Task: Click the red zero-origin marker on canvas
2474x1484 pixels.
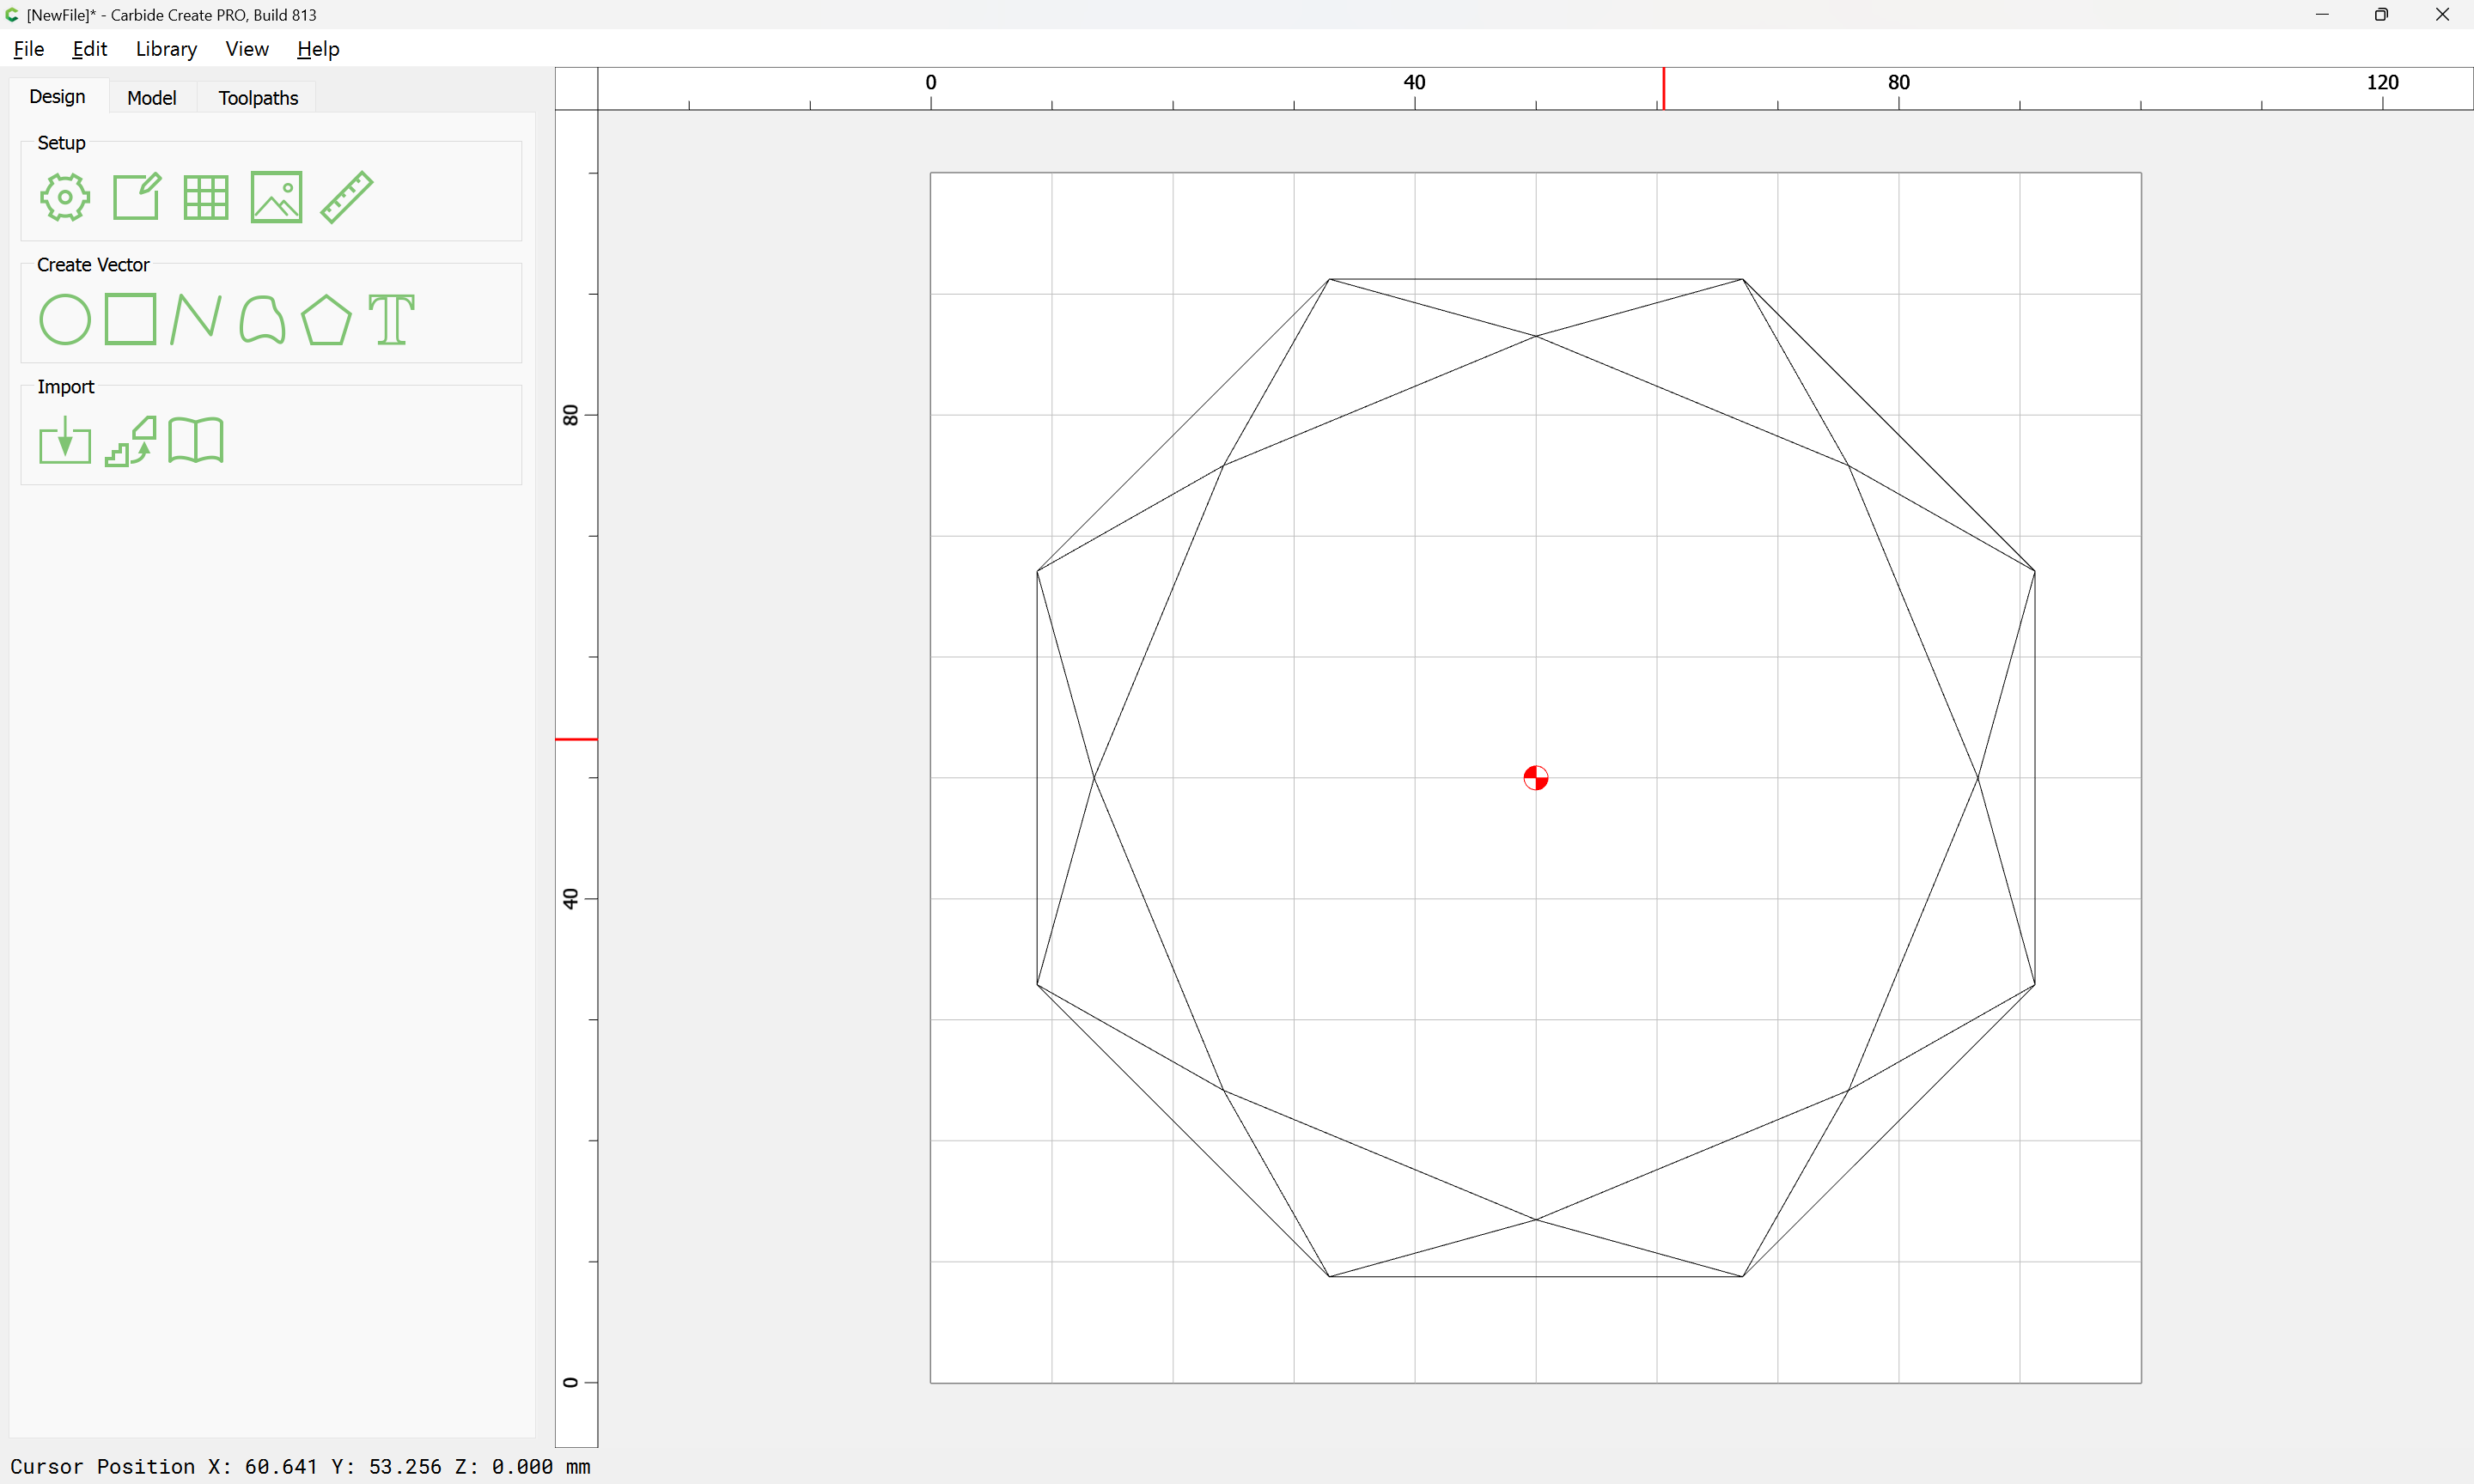Action: (x=1536, y=778)
